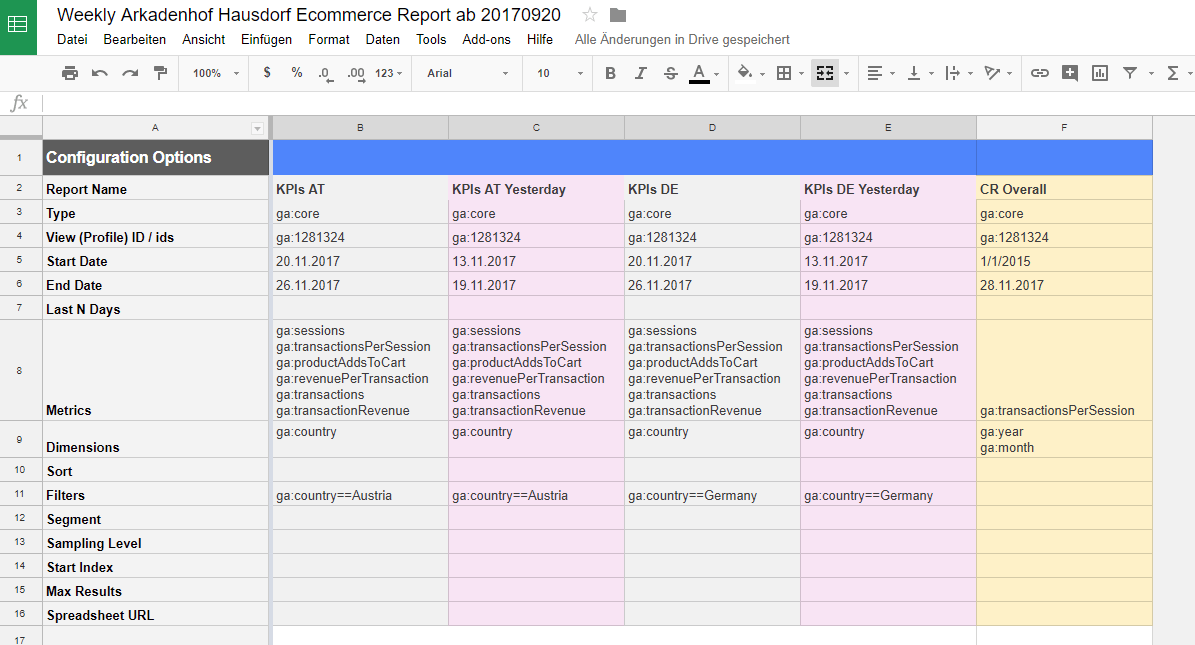The height and width of the screenshot is (645, 1195).
Task: Open the Add-ons menu
Action: [488, 39]
